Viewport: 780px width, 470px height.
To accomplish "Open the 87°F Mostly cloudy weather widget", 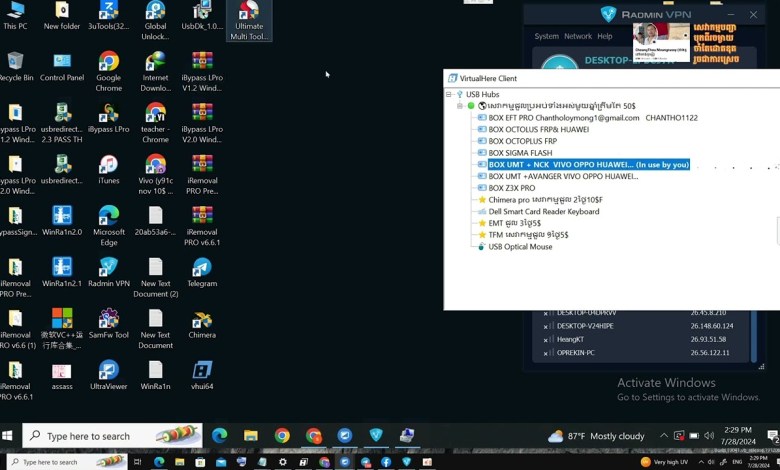I will pos(596,436).
